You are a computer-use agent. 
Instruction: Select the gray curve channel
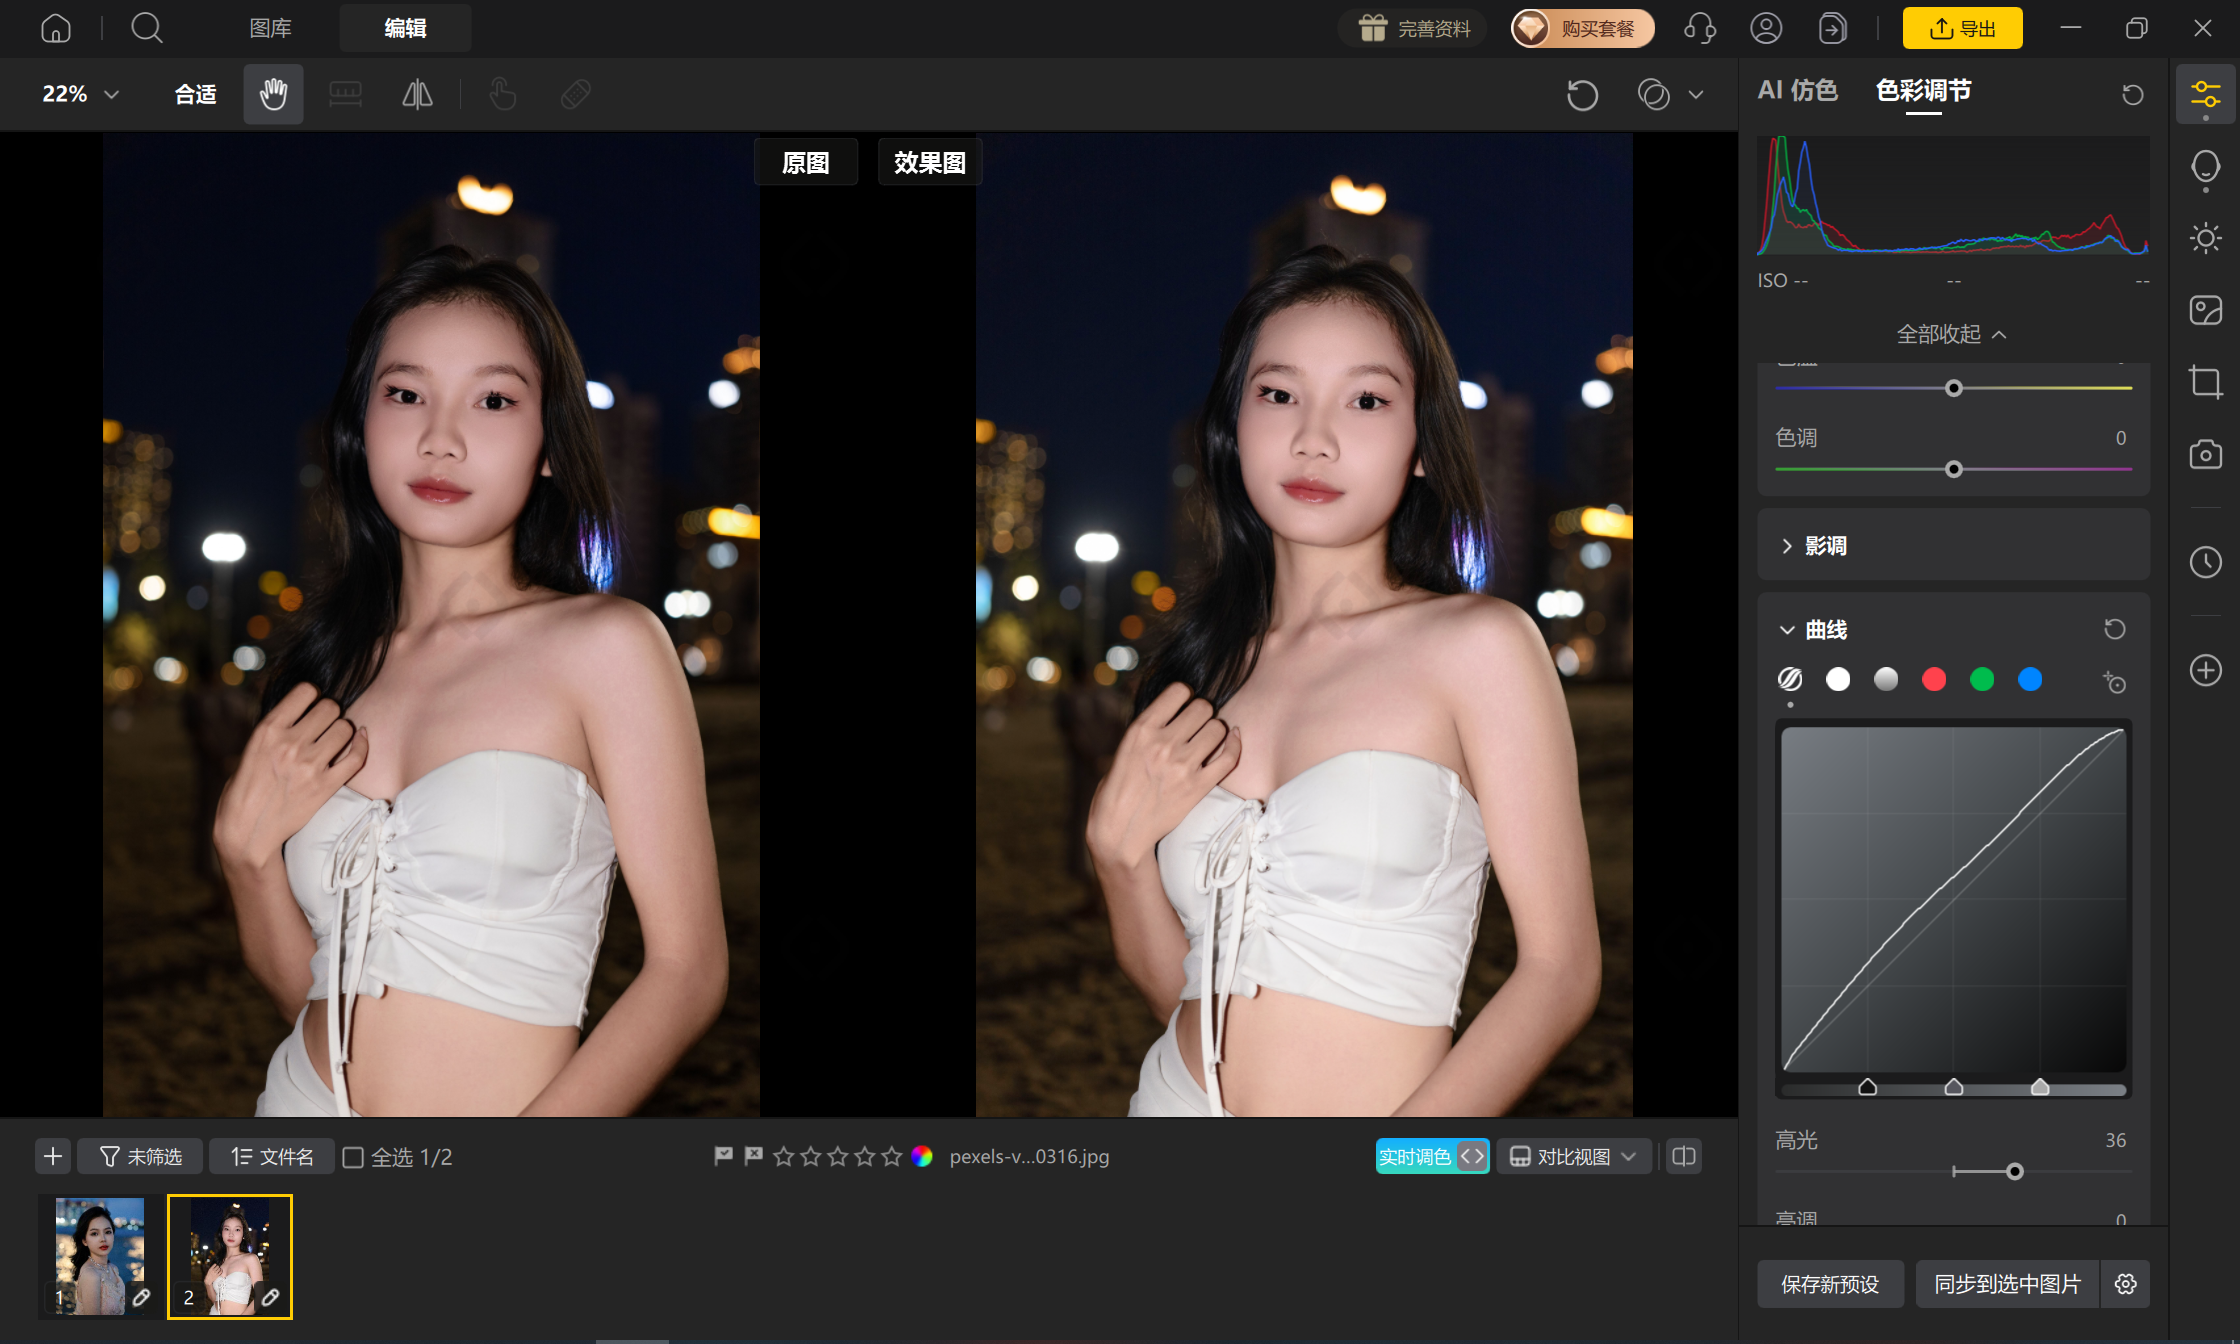(1886, 680)
